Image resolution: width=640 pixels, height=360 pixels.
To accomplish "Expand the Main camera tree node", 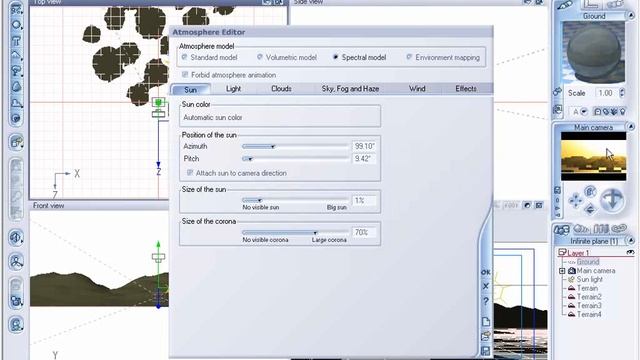I will click(x=562, y=271).
